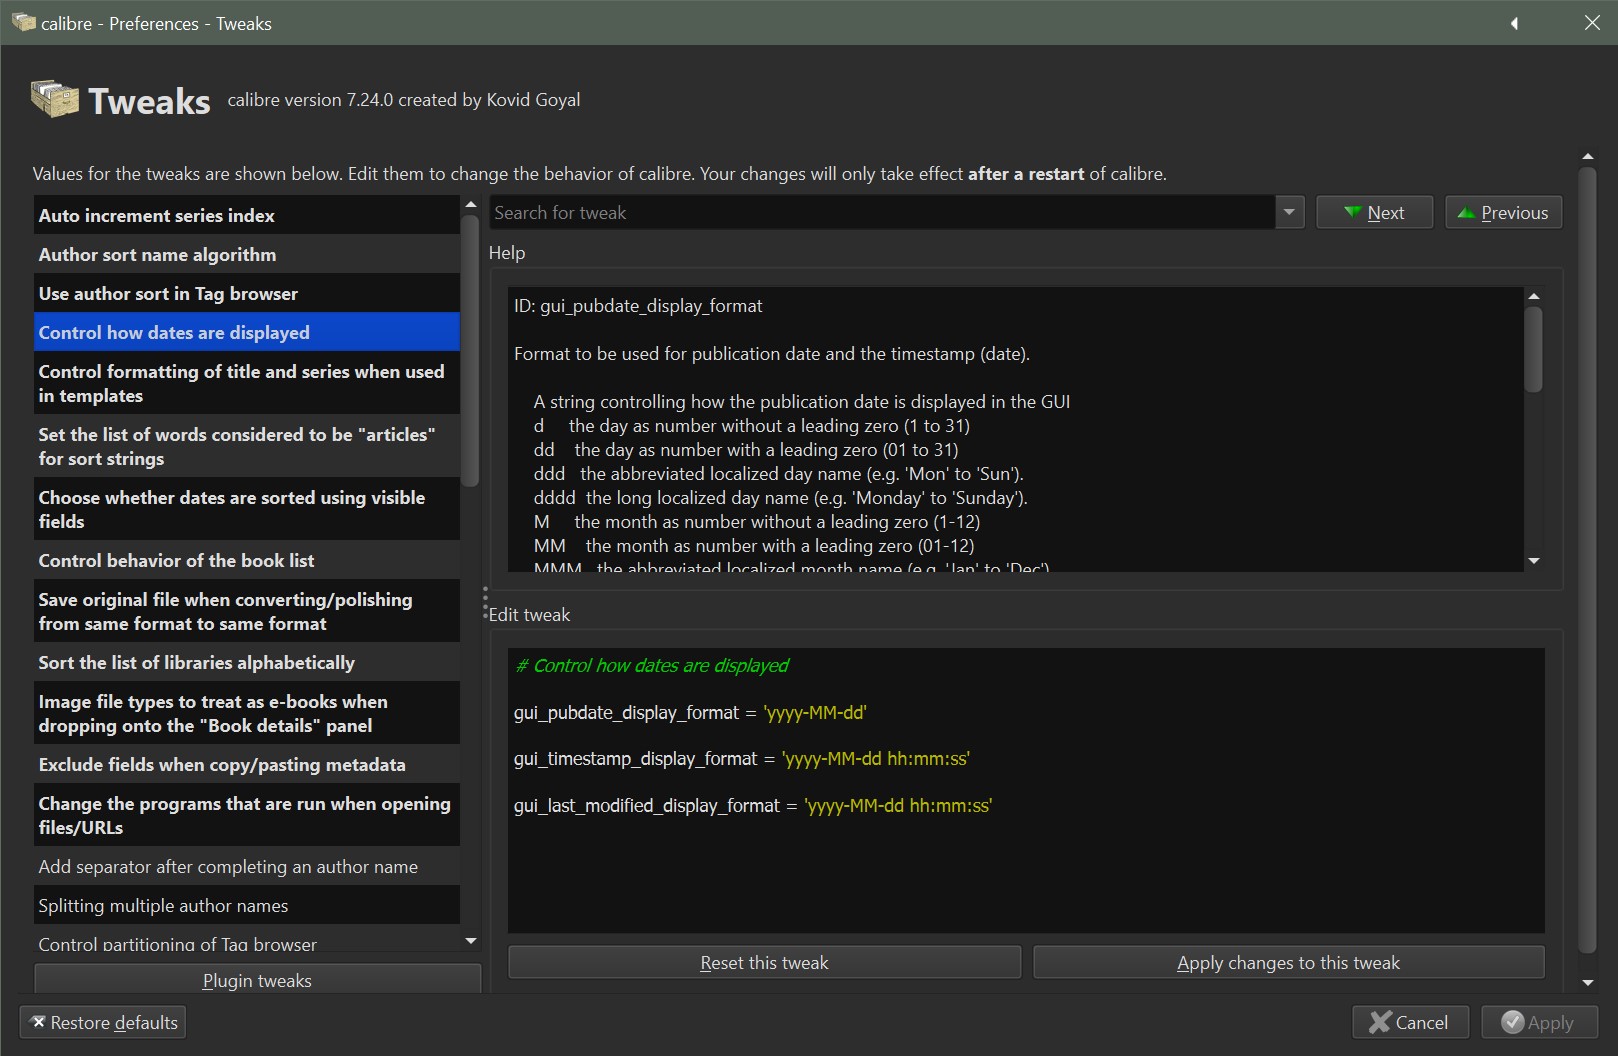Click Help panel scroll down arrow

coord(1534,561)
